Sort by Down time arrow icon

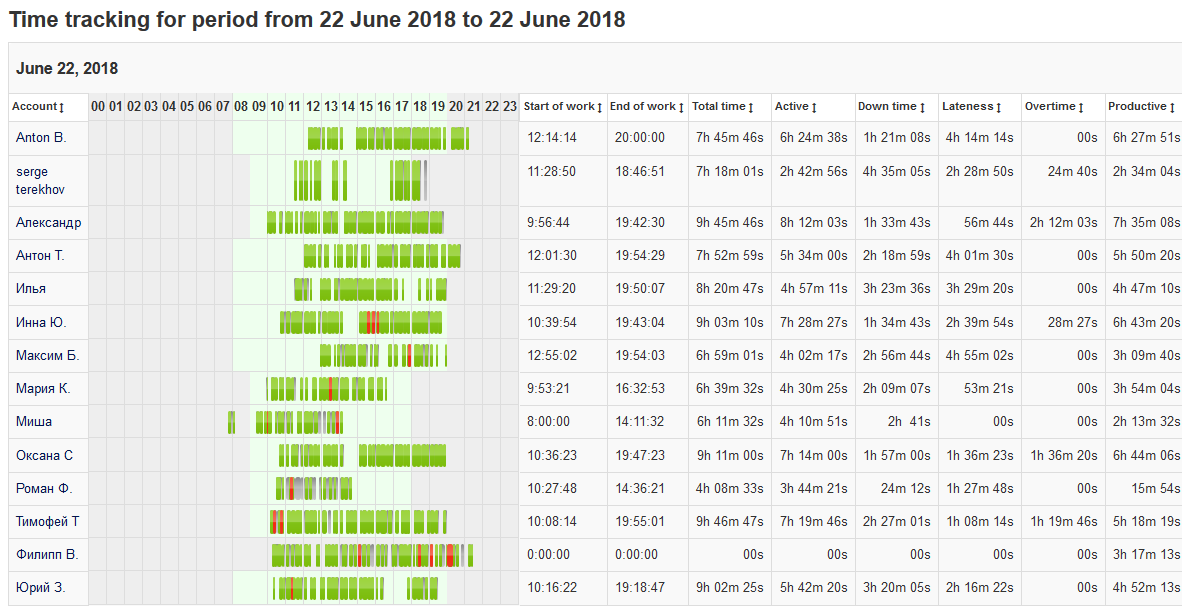(x=922, y=107)
